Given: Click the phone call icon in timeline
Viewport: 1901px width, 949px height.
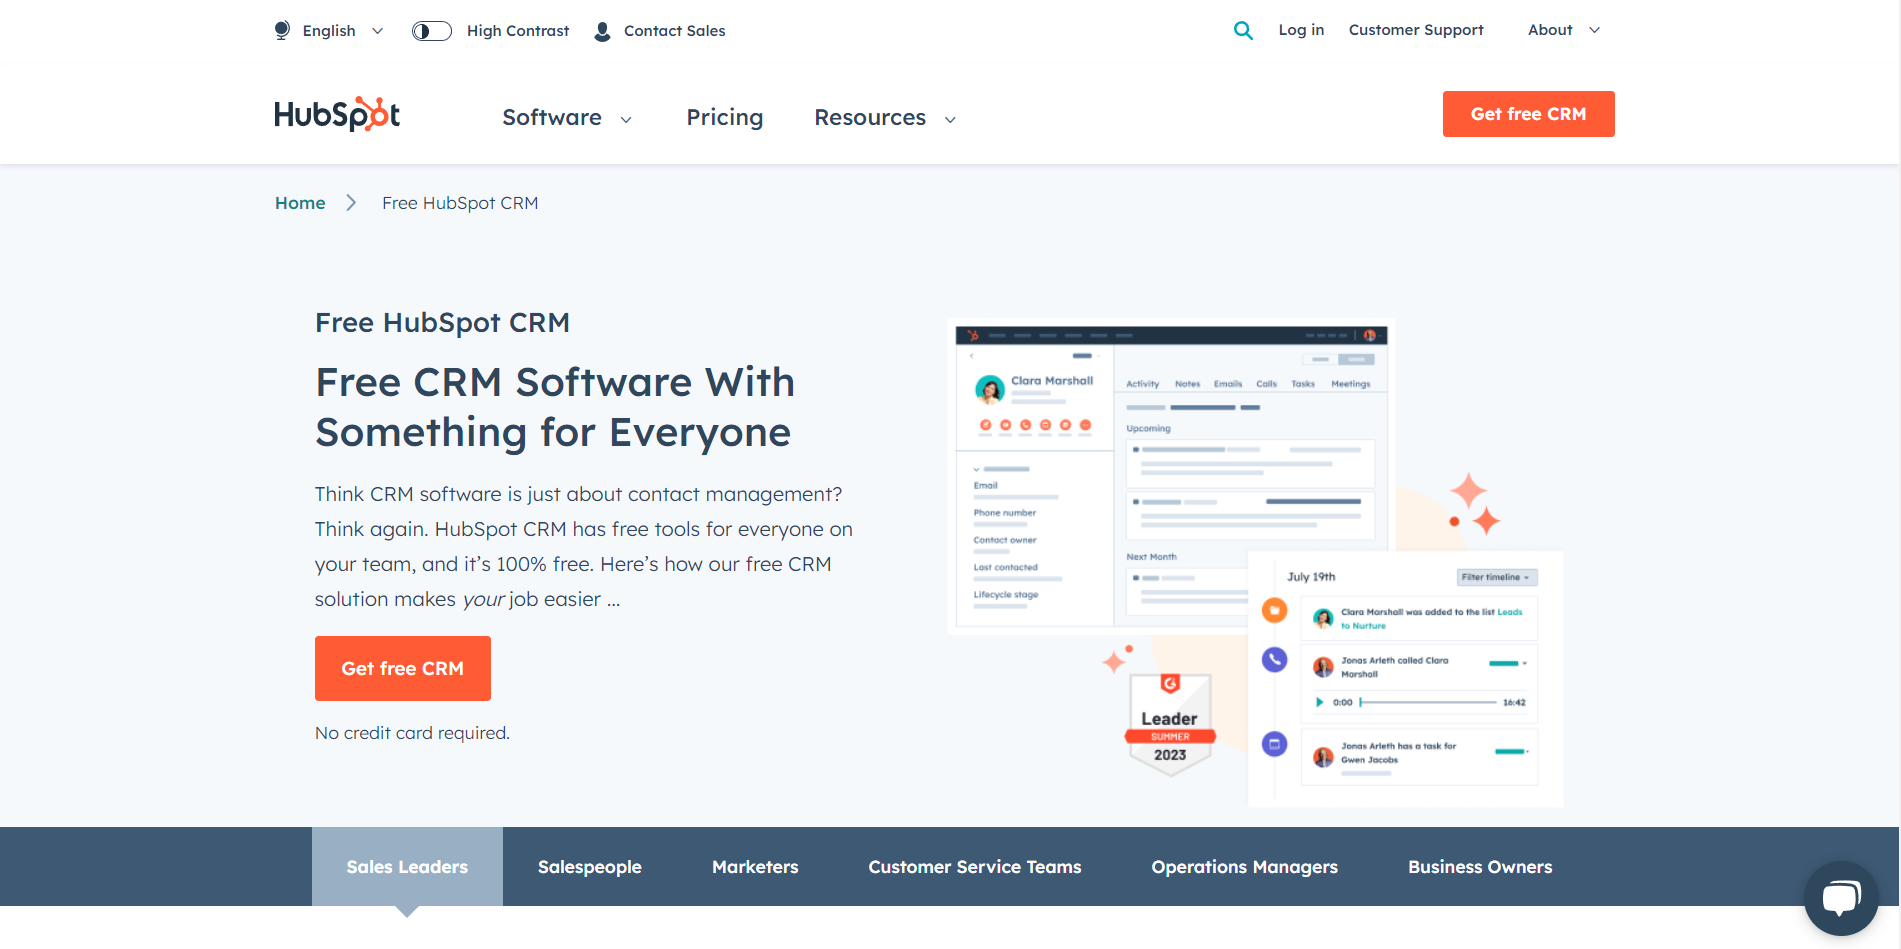Looking at the screenshot, I should pyautogui.click(x=1274, y=660).
